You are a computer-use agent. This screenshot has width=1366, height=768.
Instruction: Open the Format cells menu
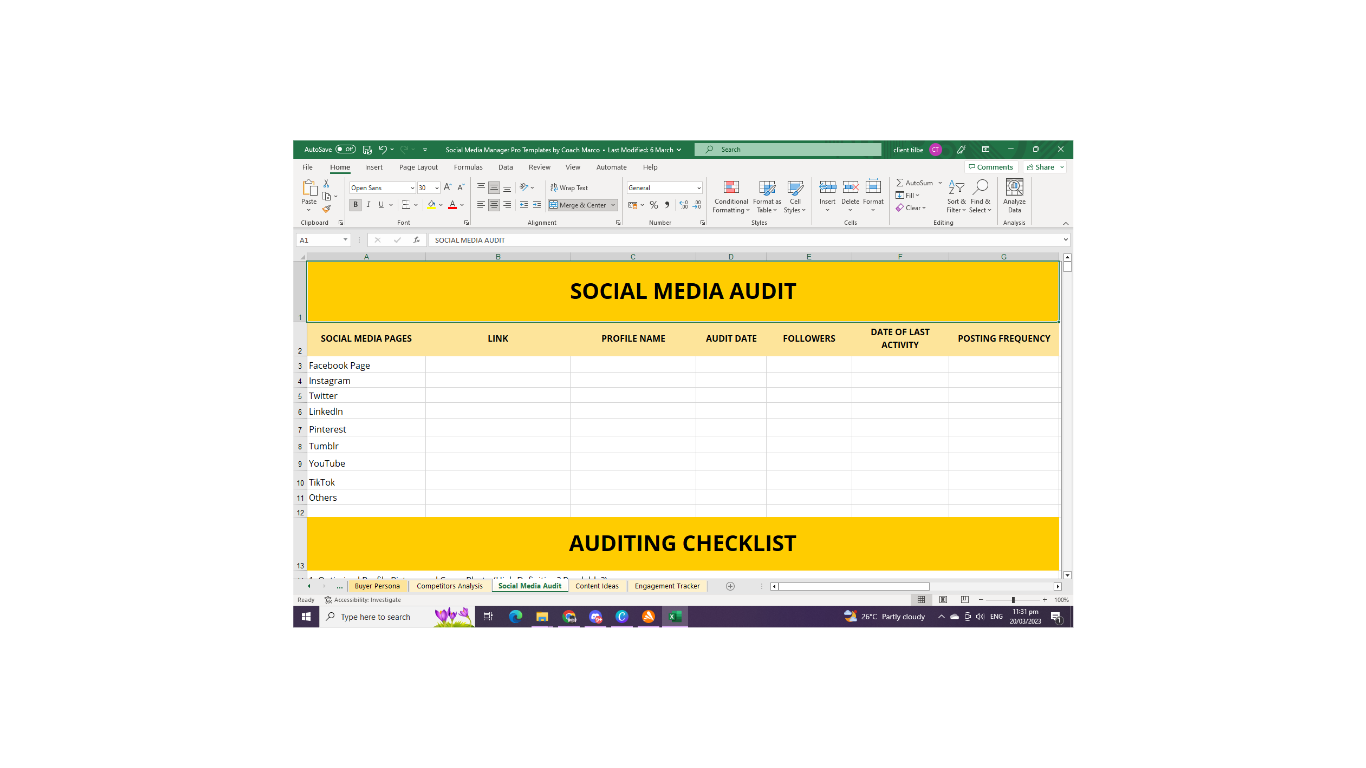point(873,196)
